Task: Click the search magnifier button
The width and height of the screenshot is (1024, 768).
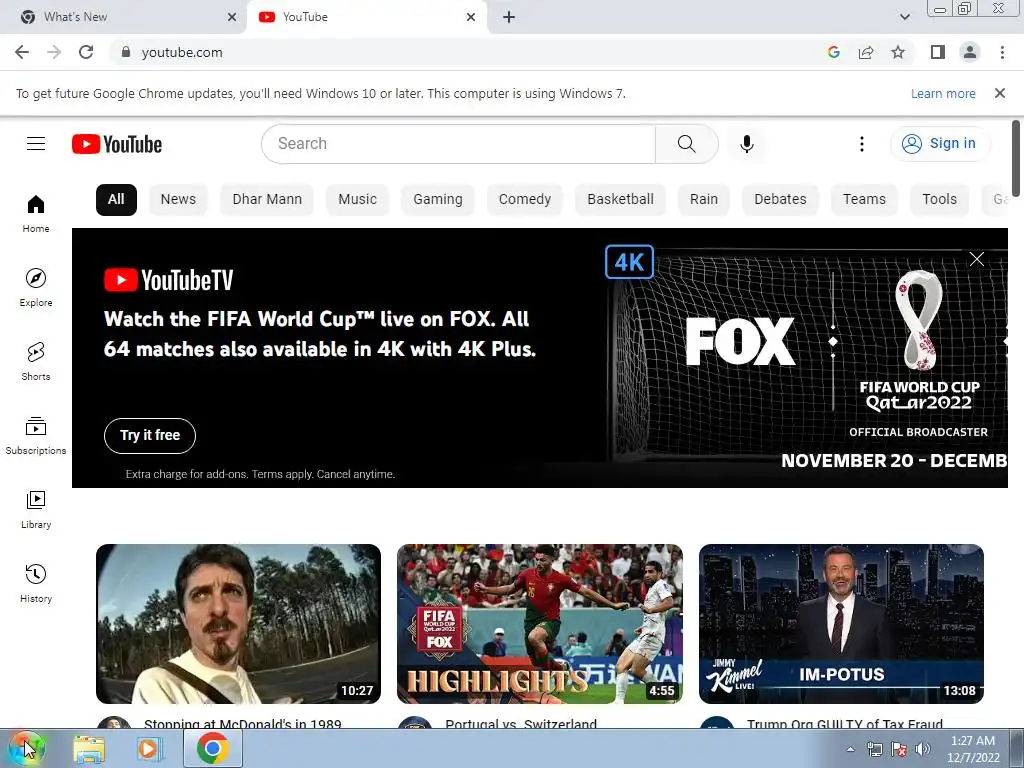Action: [686, 144]
